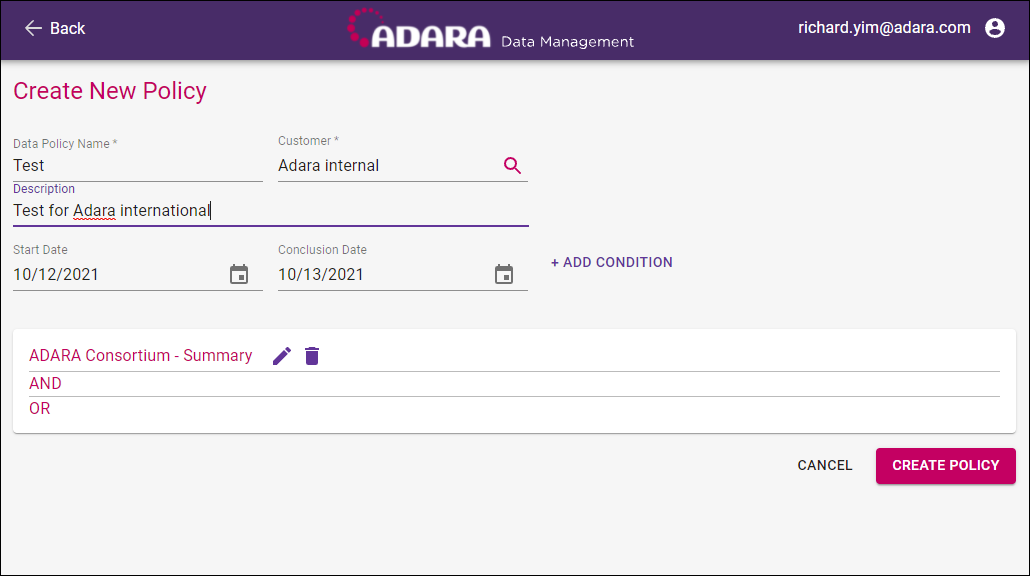Screen dimensions: 1030x576
Task: Click the ADARA logo in the header
Action: [419, 28]
